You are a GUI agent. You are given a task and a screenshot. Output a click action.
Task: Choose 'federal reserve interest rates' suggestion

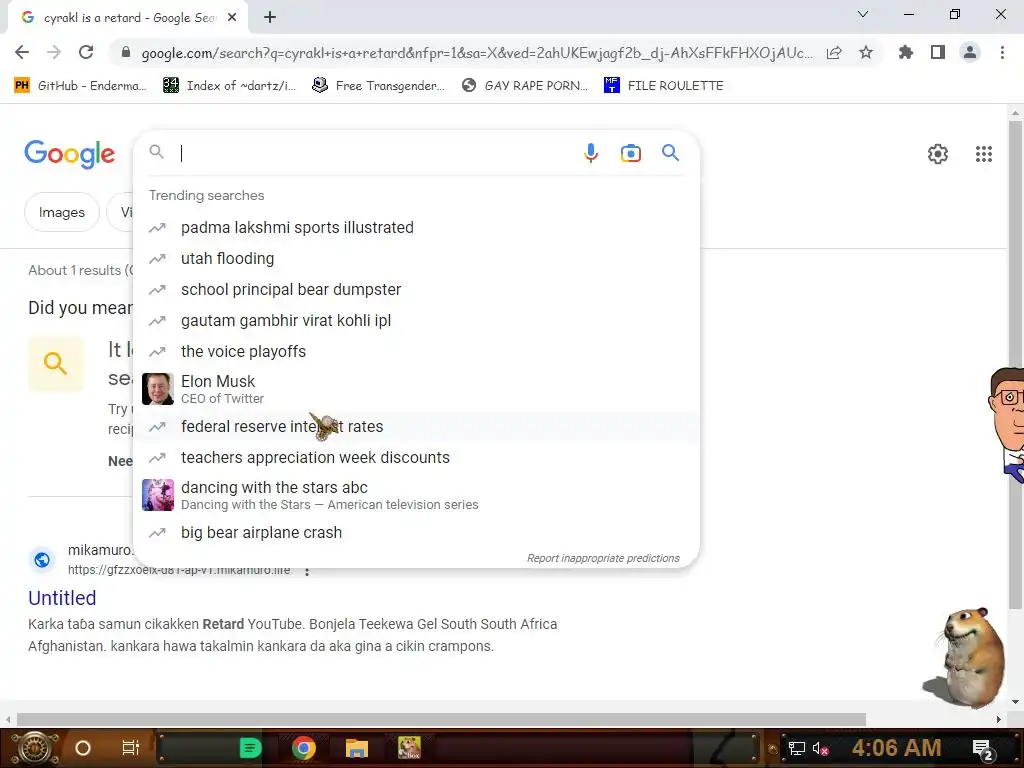(x=416, y=426)
